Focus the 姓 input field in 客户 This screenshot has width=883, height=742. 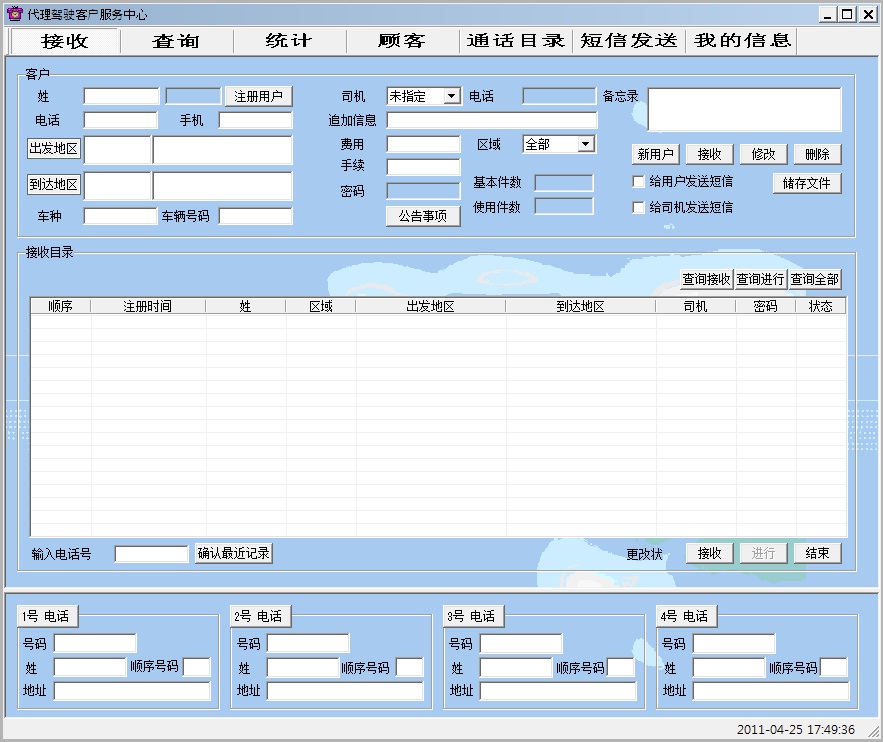121,96
